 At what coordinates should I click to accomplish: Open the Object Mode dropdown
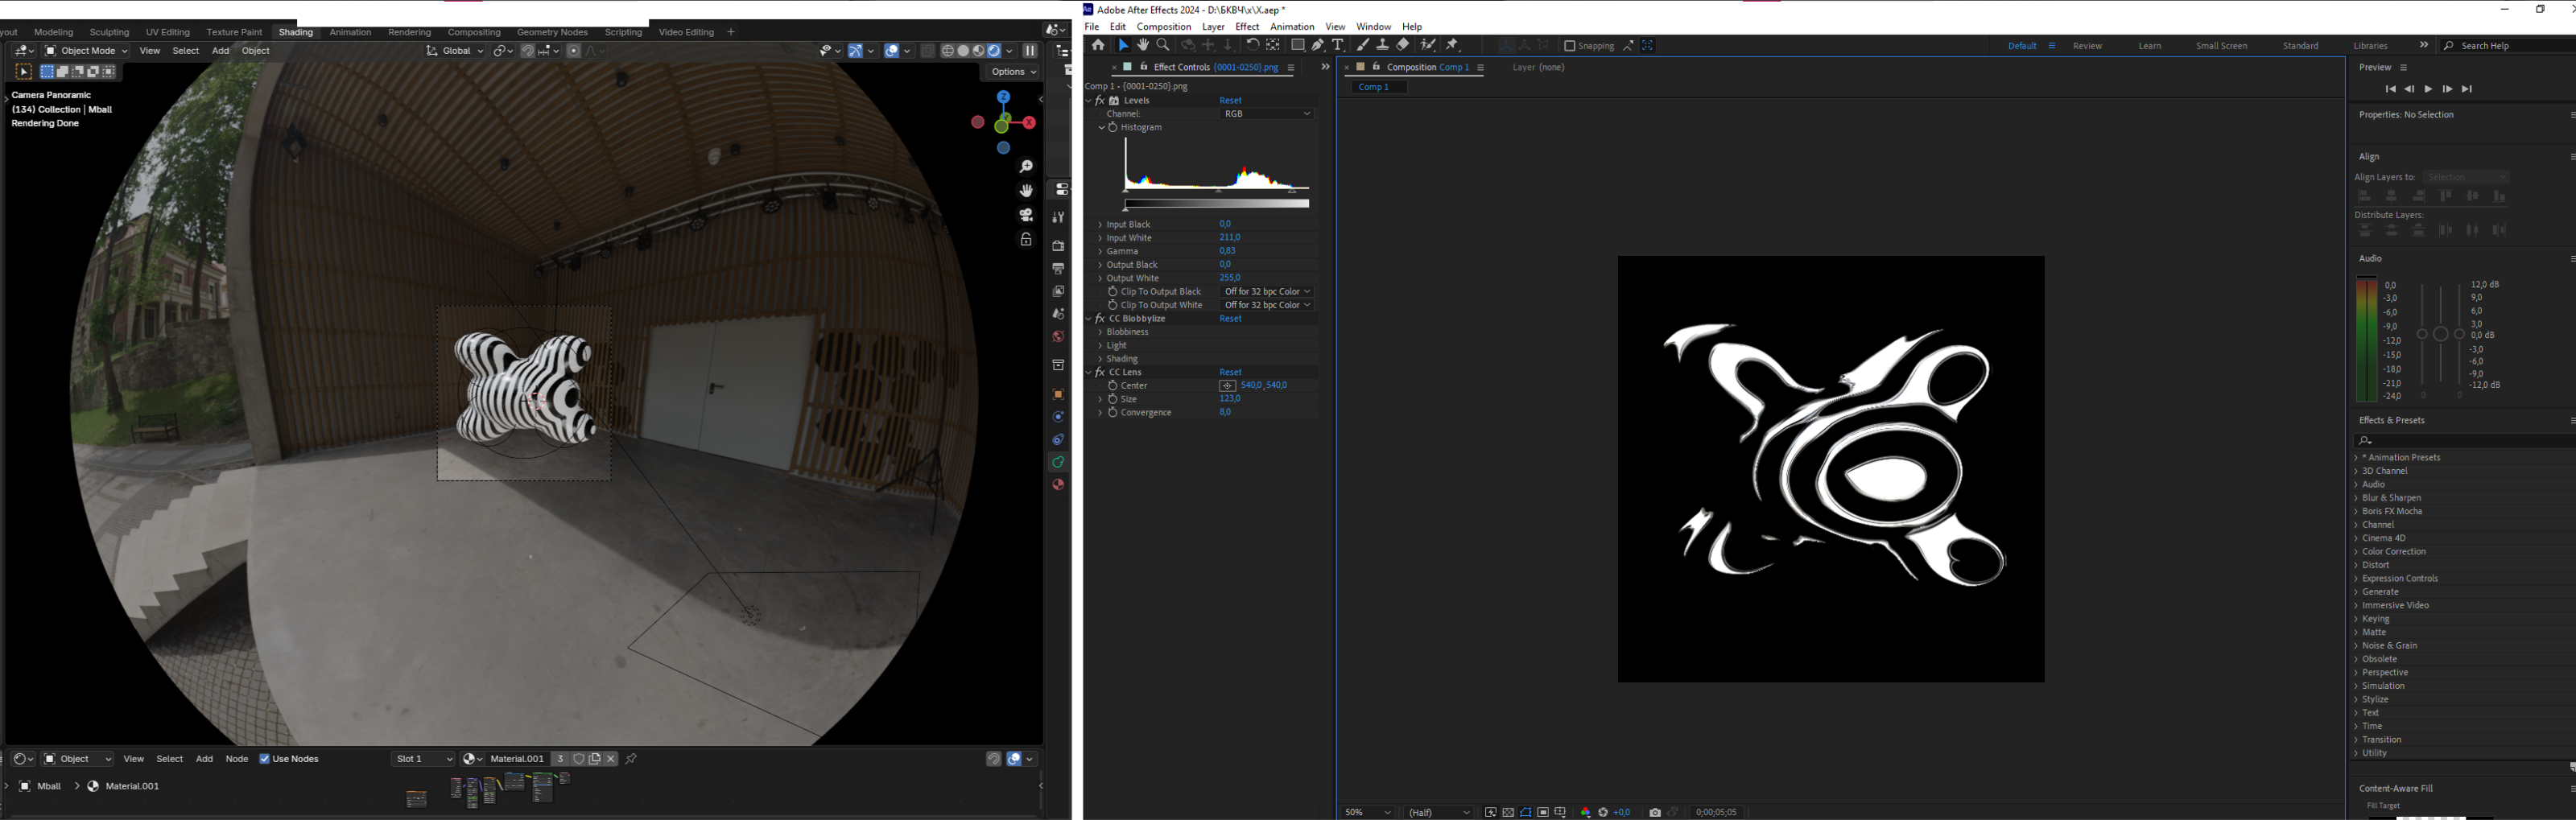87,51
